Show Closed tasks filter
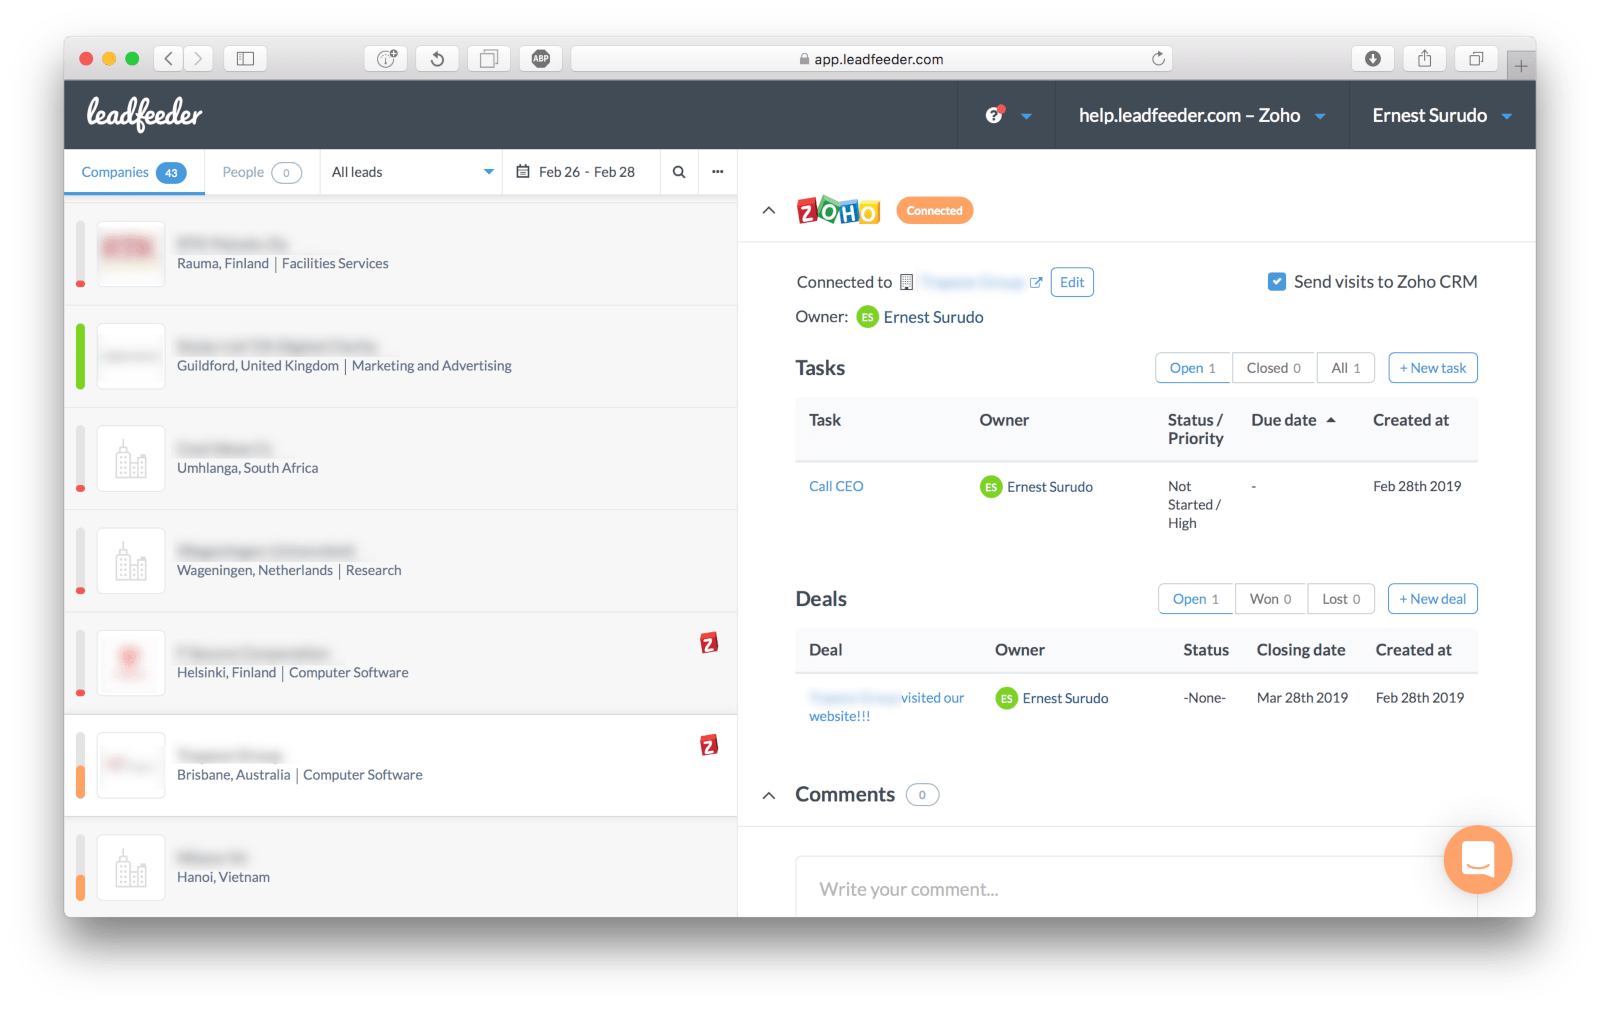 click(1273, 368)
